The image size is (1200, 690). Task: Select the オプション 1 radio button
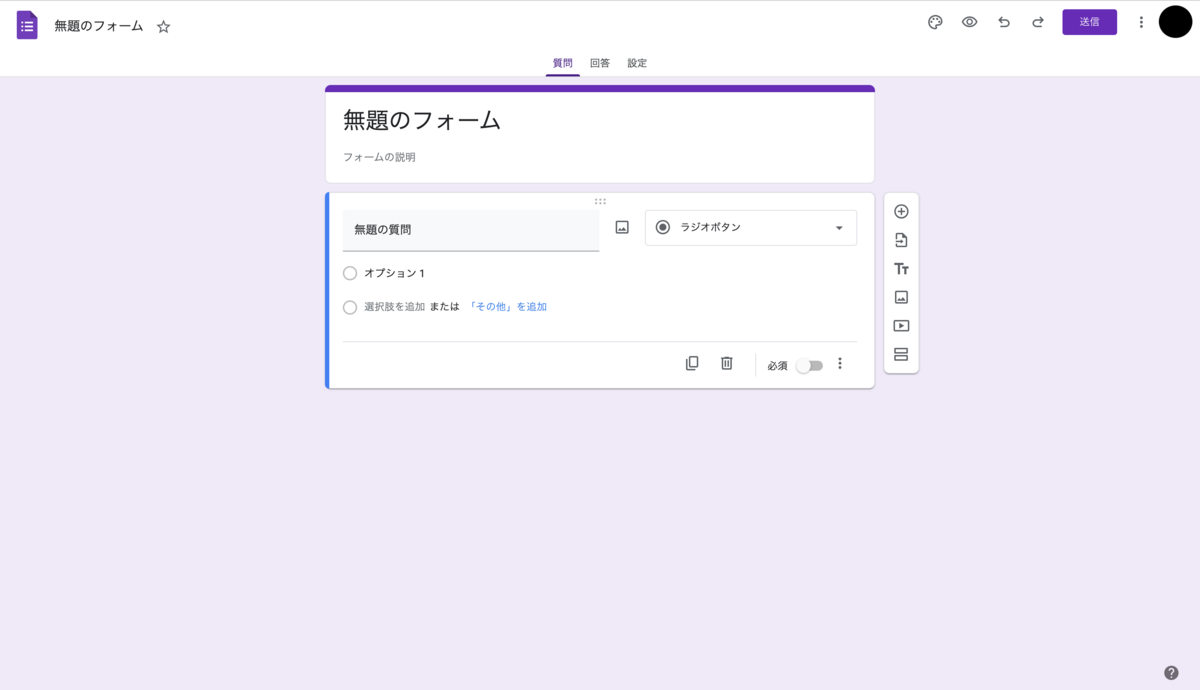350,273
